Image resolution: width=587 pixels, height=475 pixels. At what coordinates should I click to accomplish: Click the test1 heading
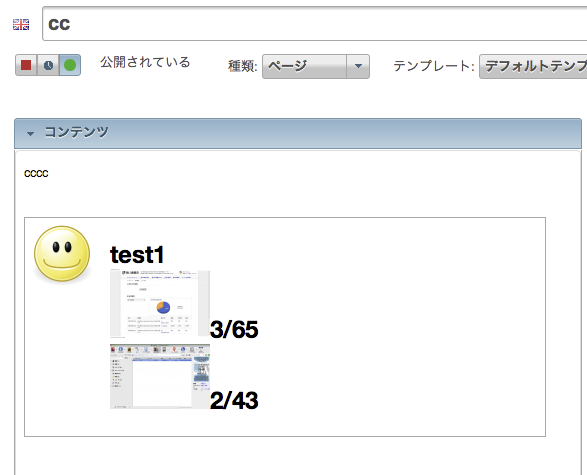(137, 255)
